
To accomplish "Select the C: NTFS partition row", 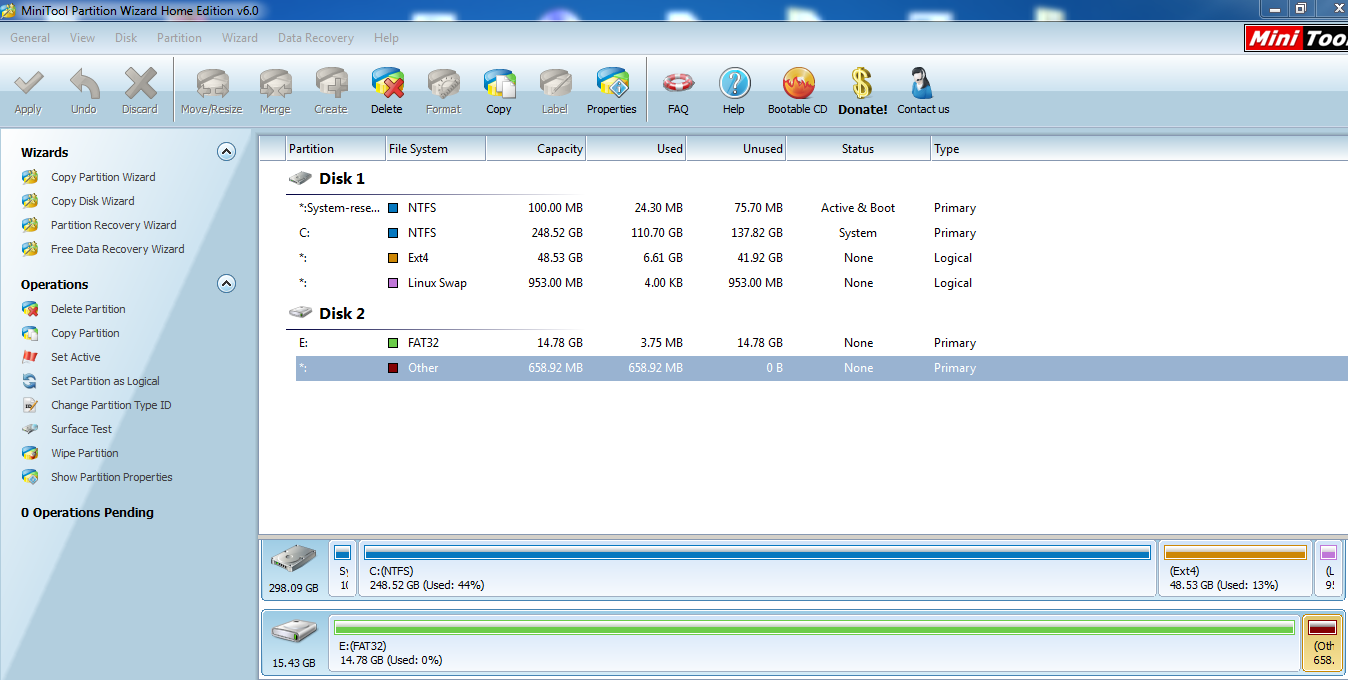I will point(821,233).
